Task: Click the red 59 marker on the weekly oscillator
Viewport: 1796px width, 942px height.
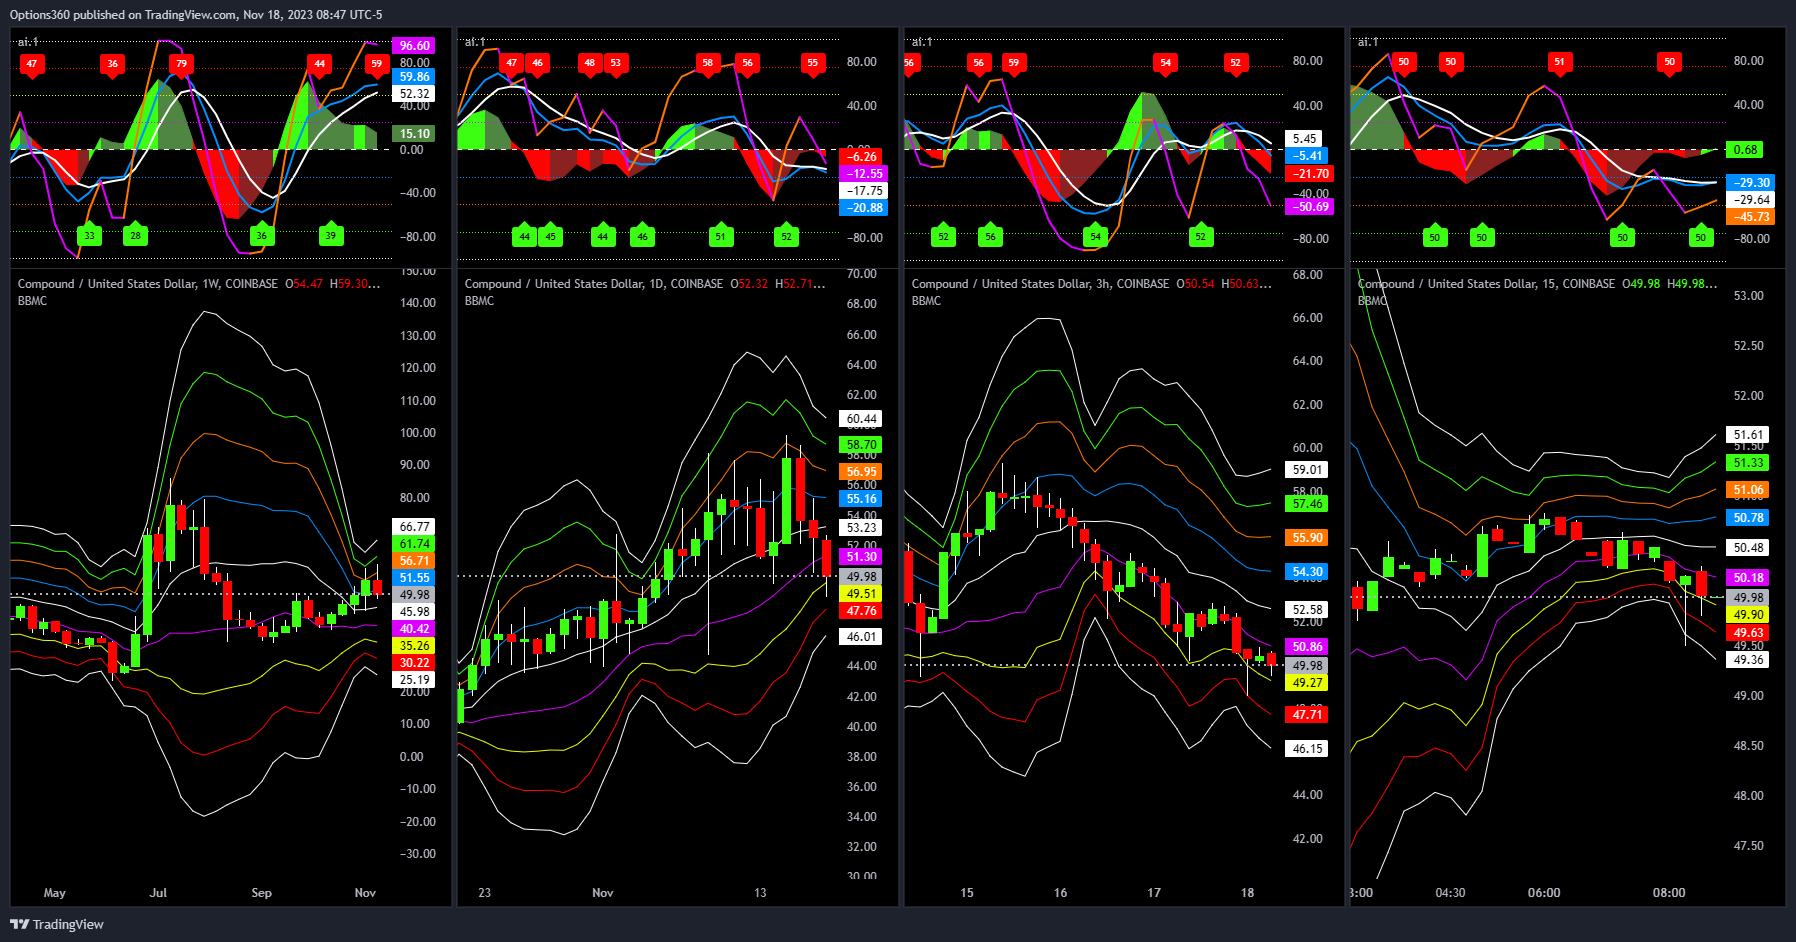Action: (376, 64)
